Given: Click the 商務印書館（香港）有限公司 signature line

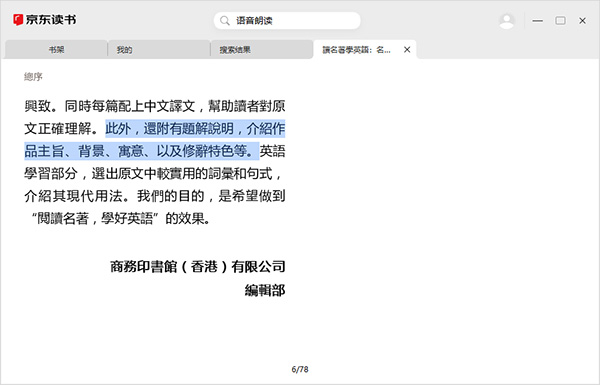Looking at the screenshot, I should [198, 266].
